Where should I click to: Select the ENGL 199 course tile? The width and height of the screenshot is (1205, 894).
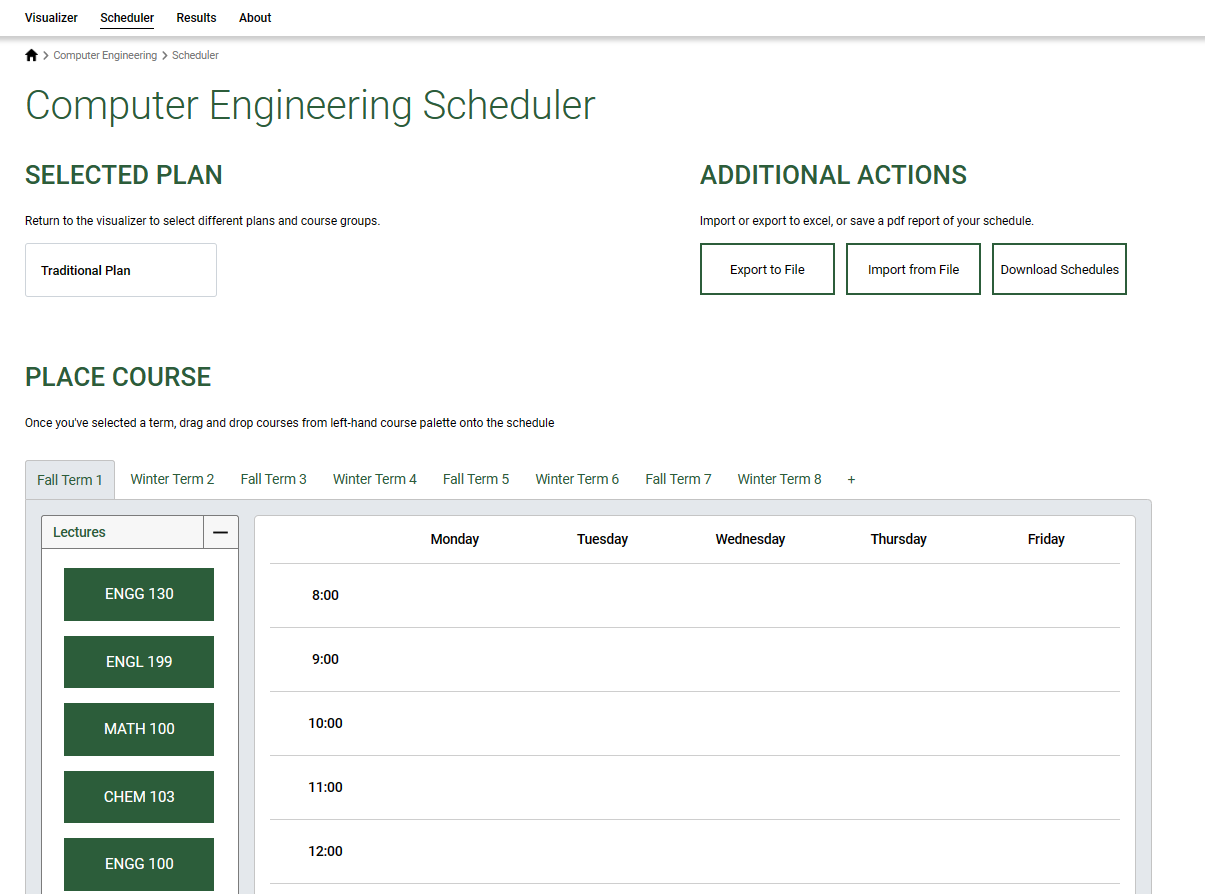(138, 661)
